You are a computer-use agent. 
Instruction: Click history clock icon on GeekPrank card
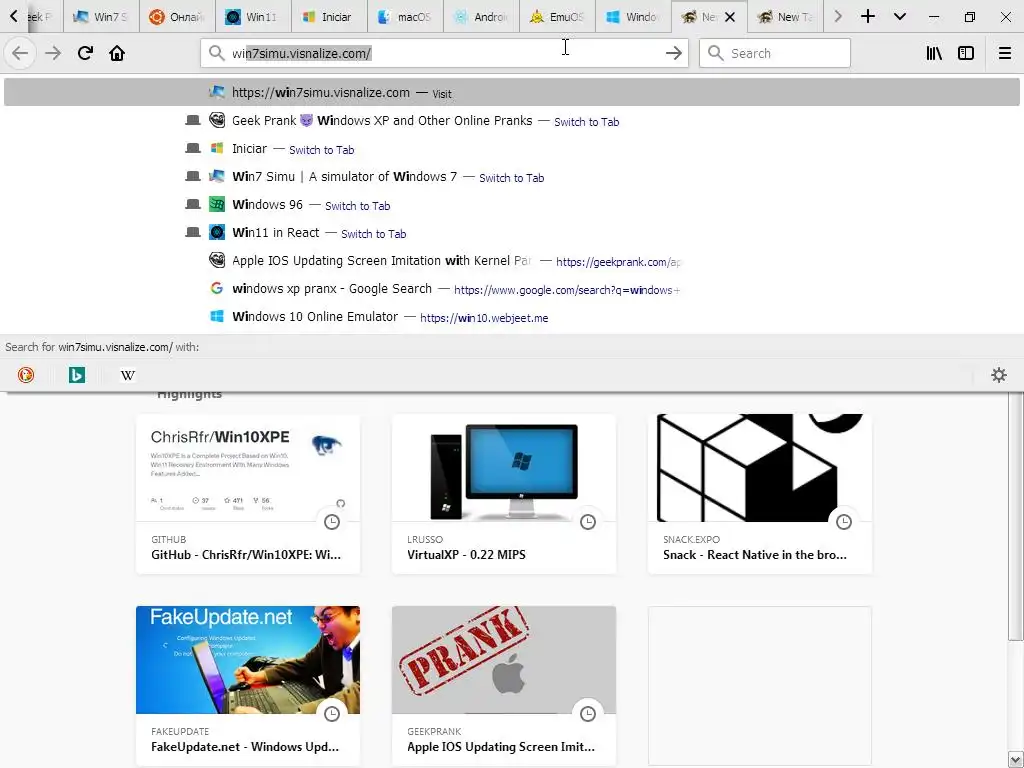pyautogui.click(x=588, y=714)
